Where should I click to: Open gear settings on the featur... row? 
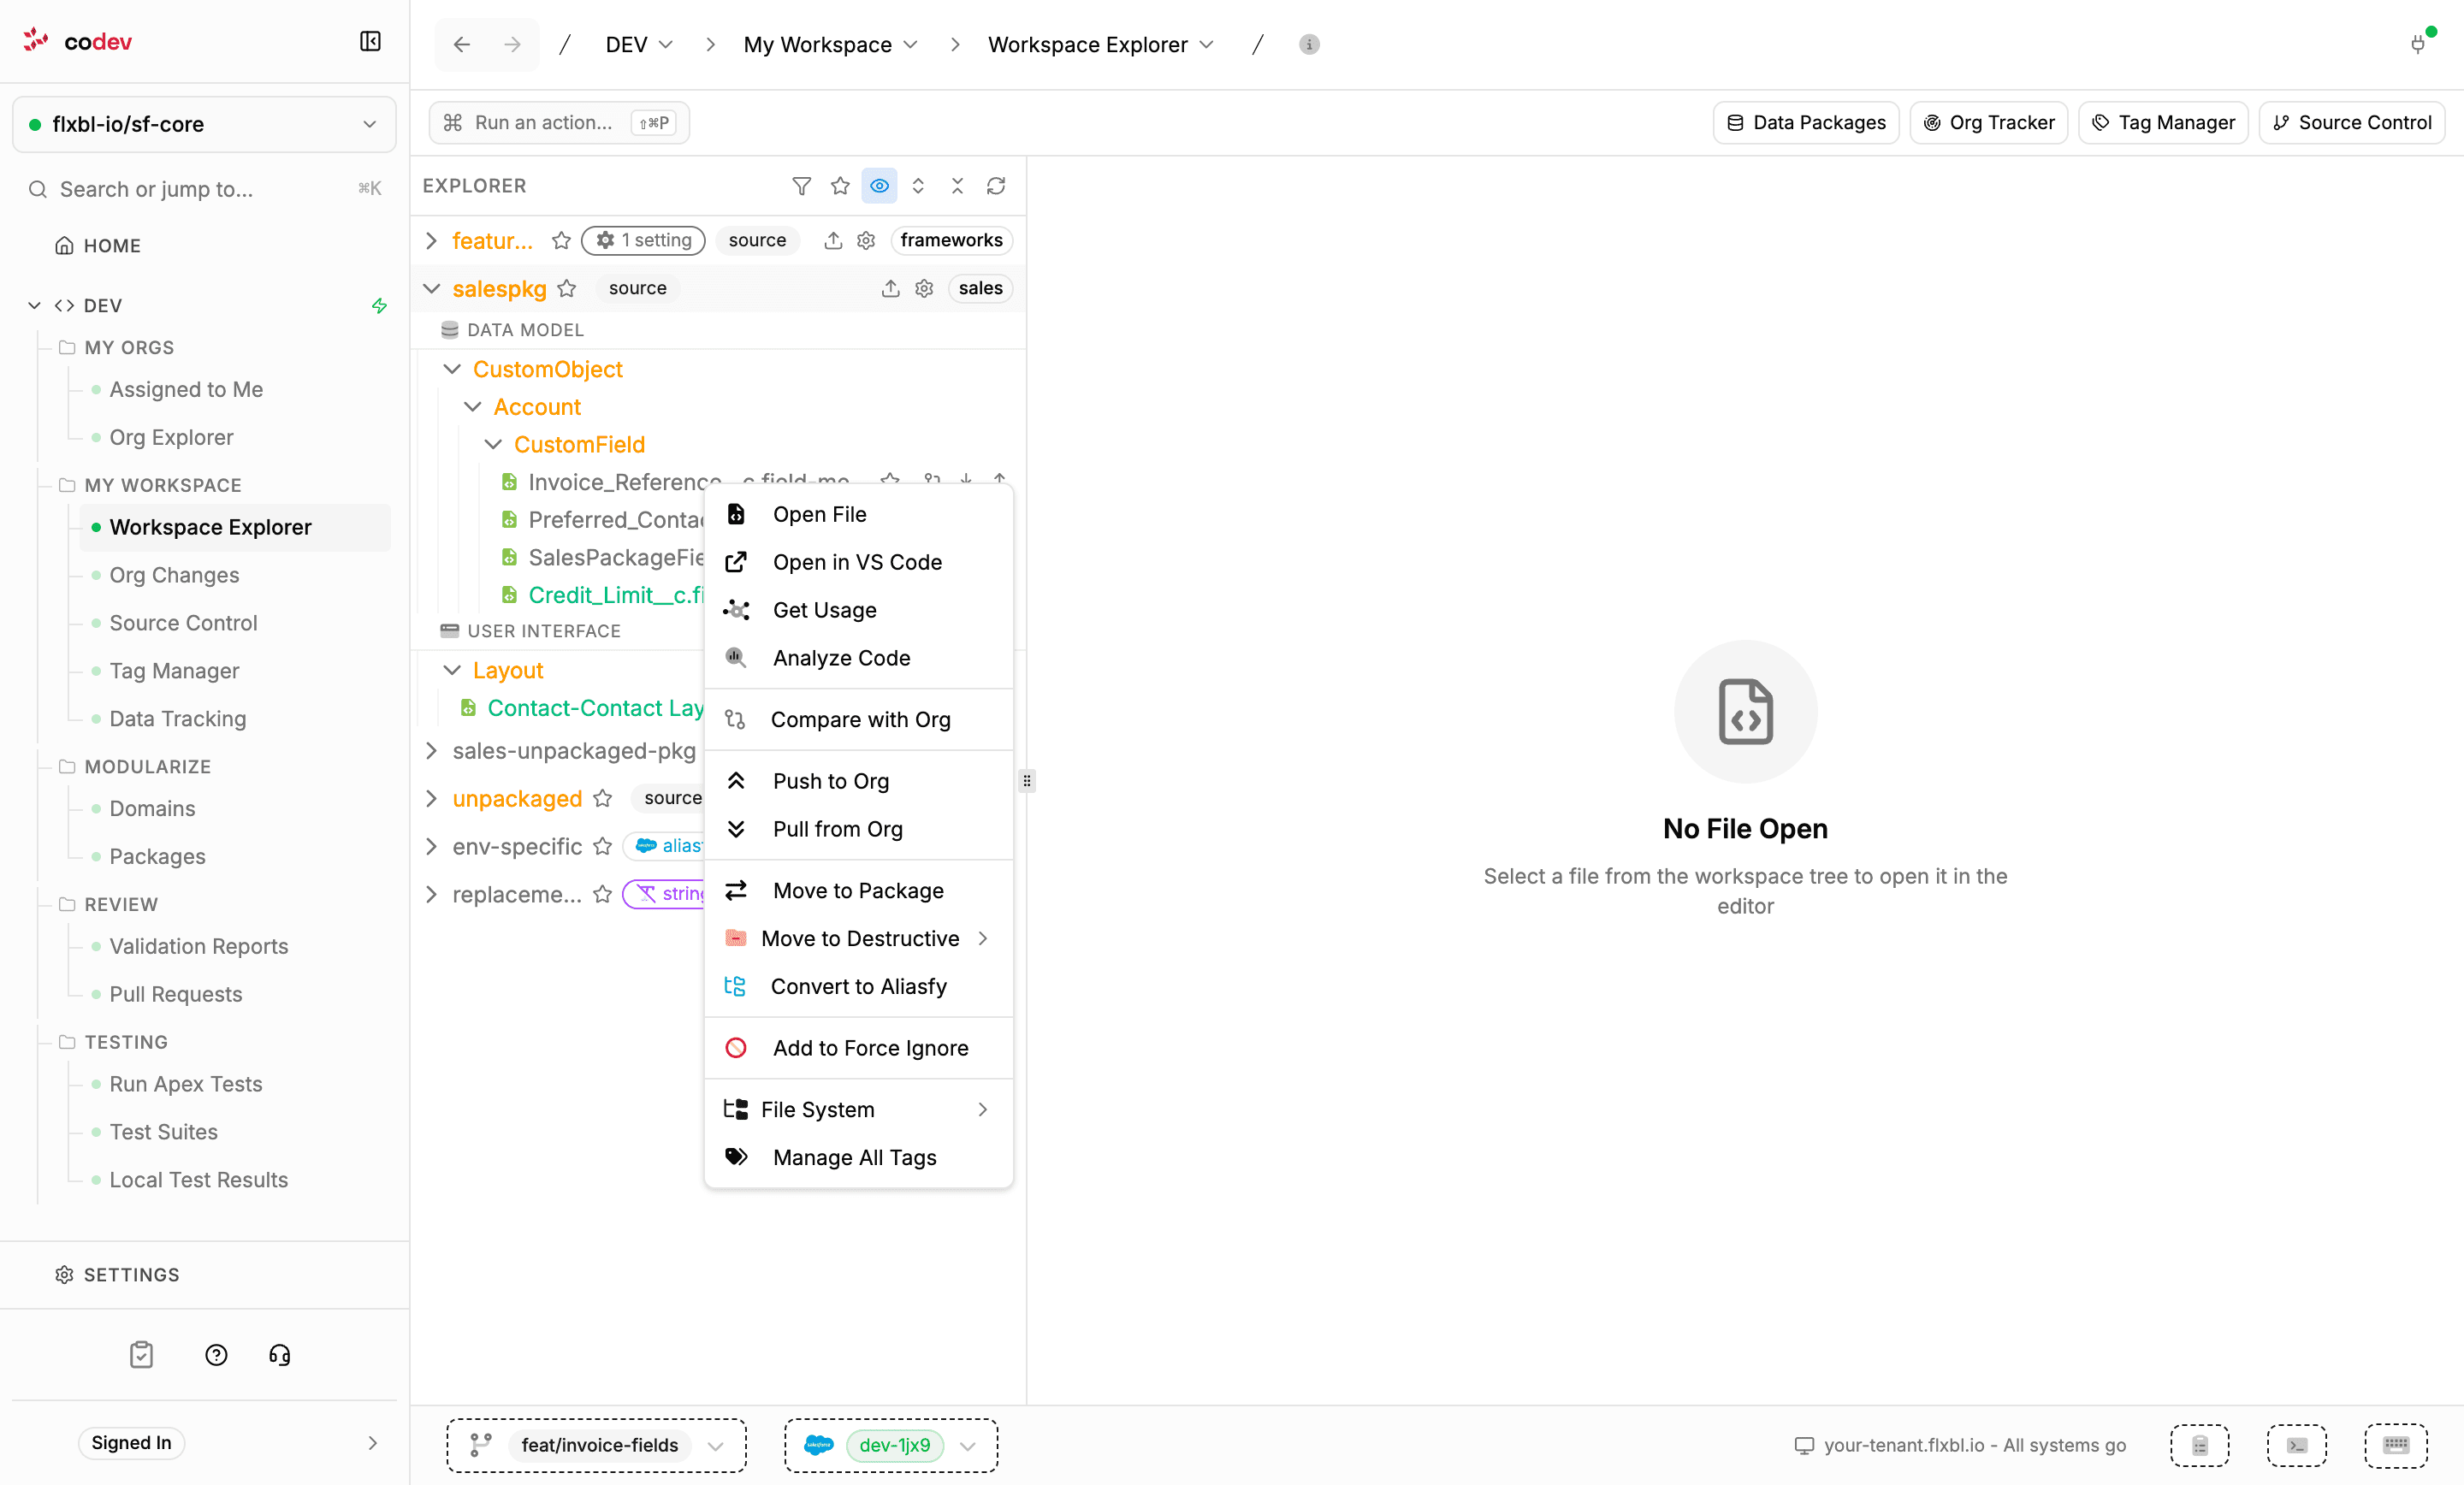coord(866,240)
